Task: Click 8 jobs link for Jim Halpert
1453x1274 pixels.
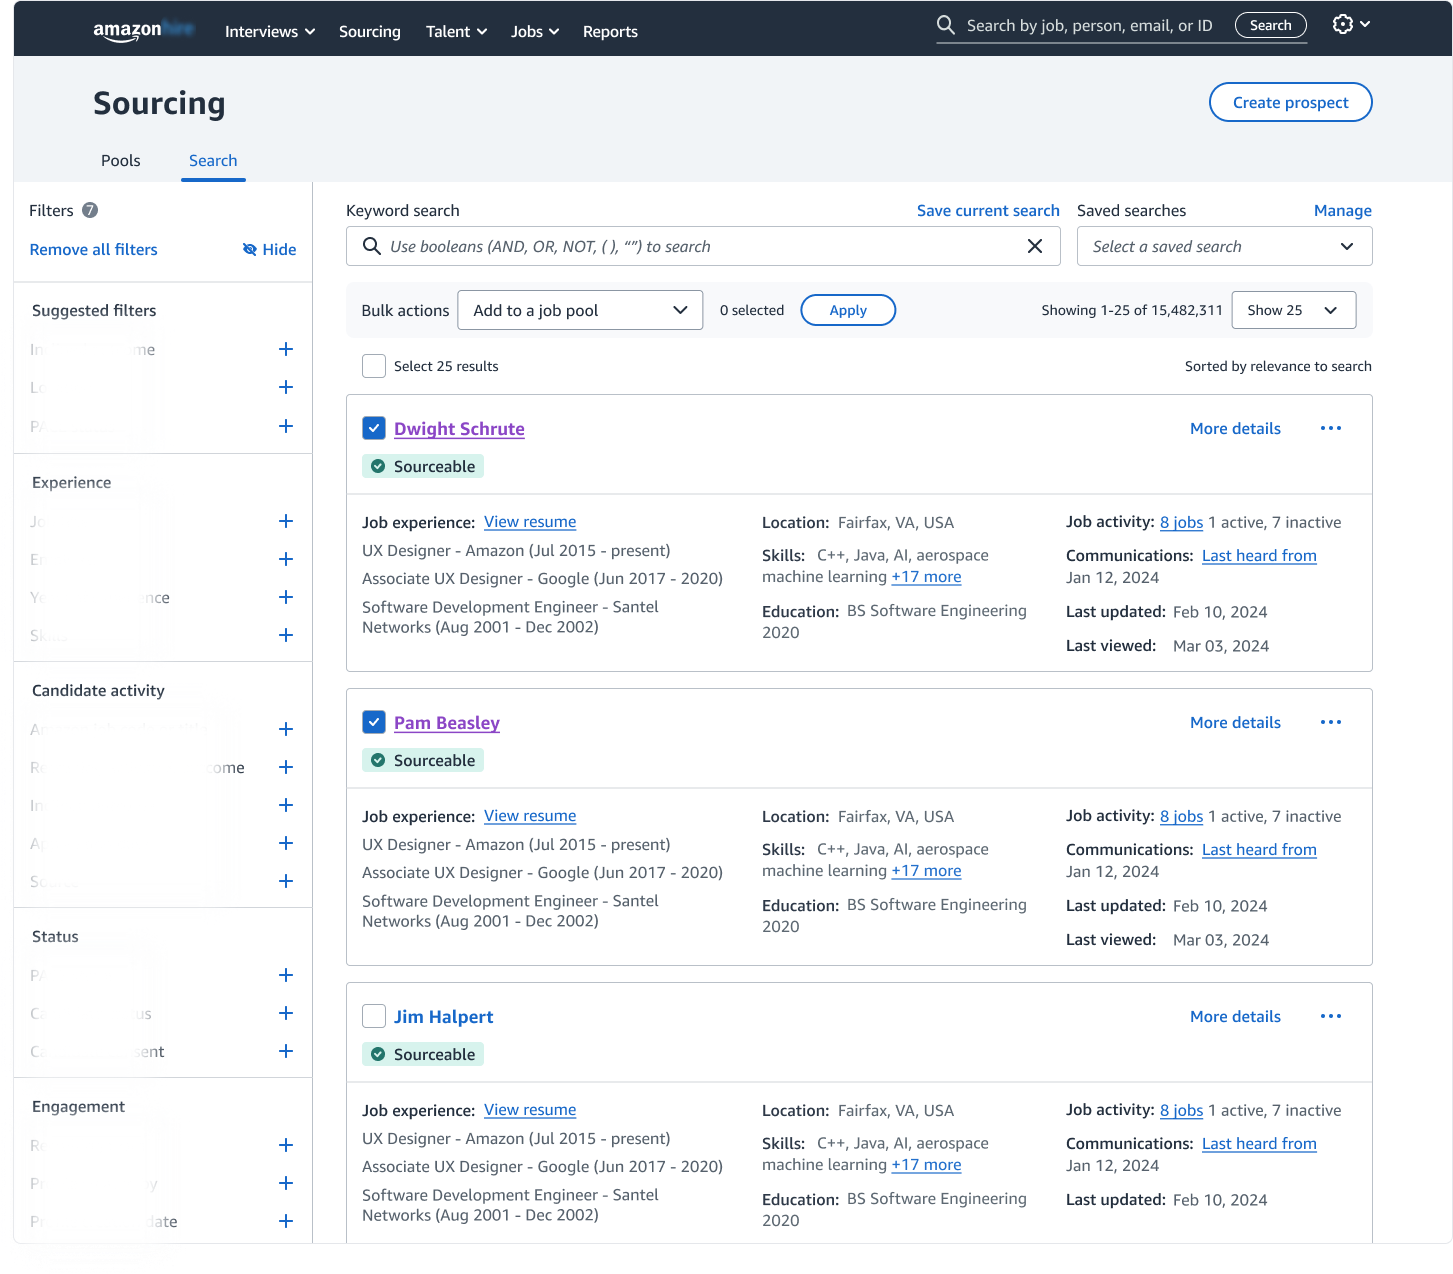Action: (x=1181, y=1110)
